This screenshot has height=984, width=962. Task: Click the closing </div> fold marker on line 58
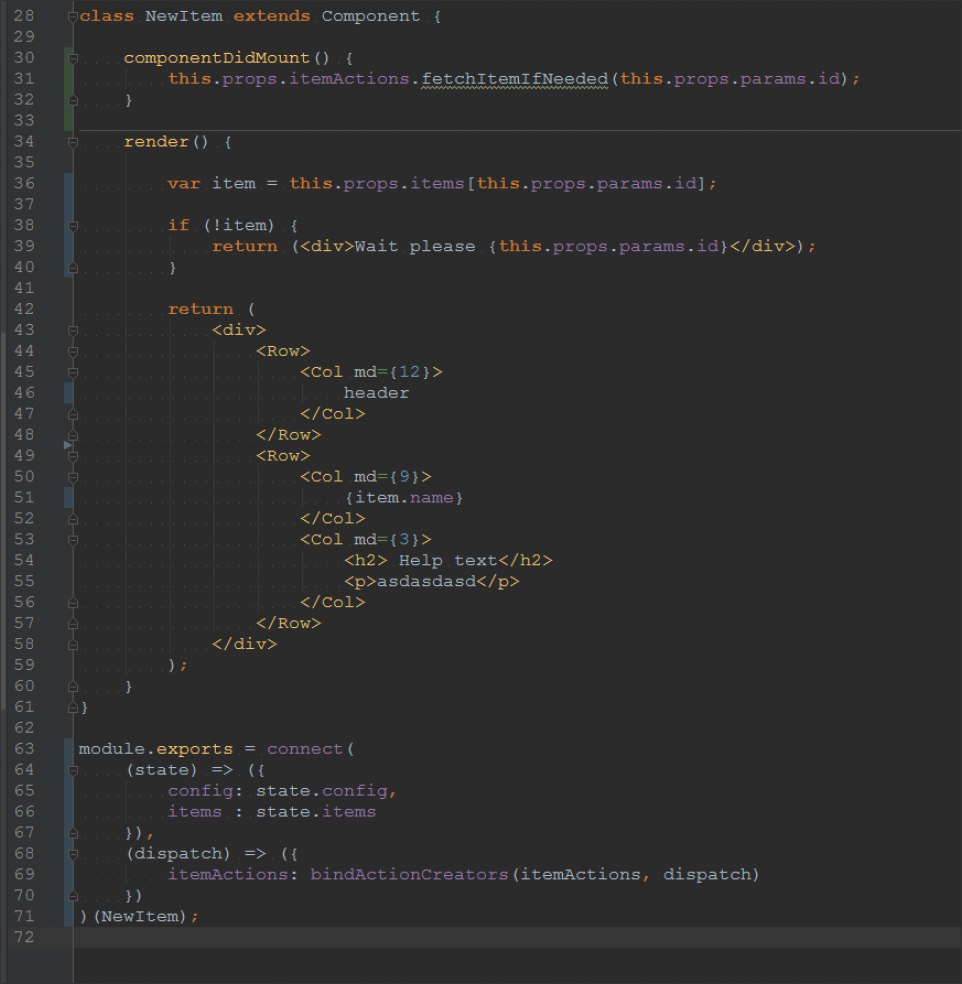tap(73, 644)
